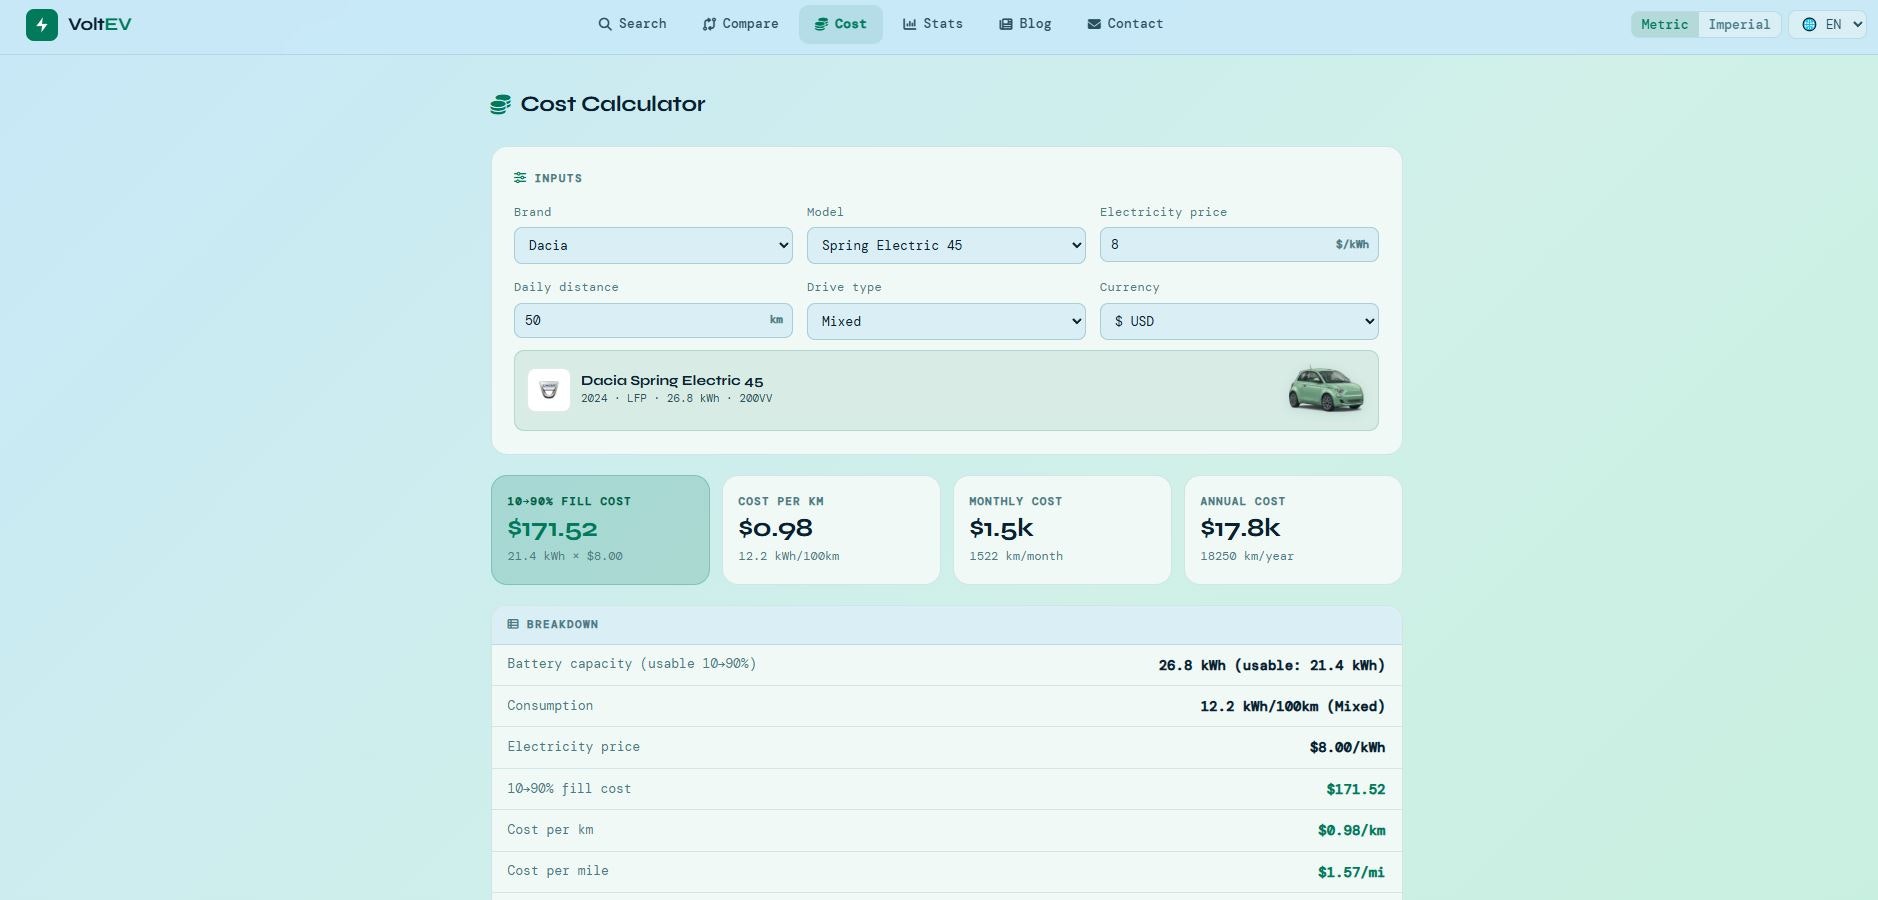
Task: Go to the Stats page
Action: point(933,24)
